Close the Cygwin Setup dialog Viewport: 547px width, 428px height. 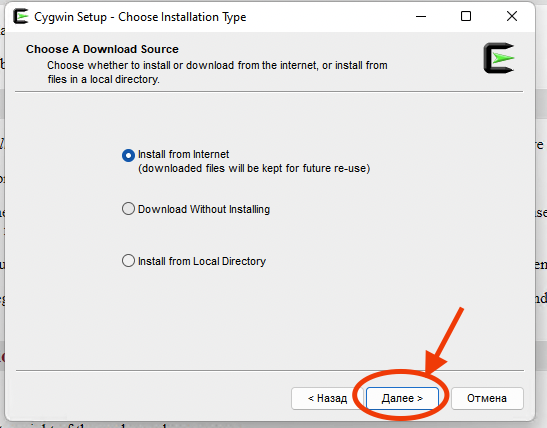pos(512,16)
